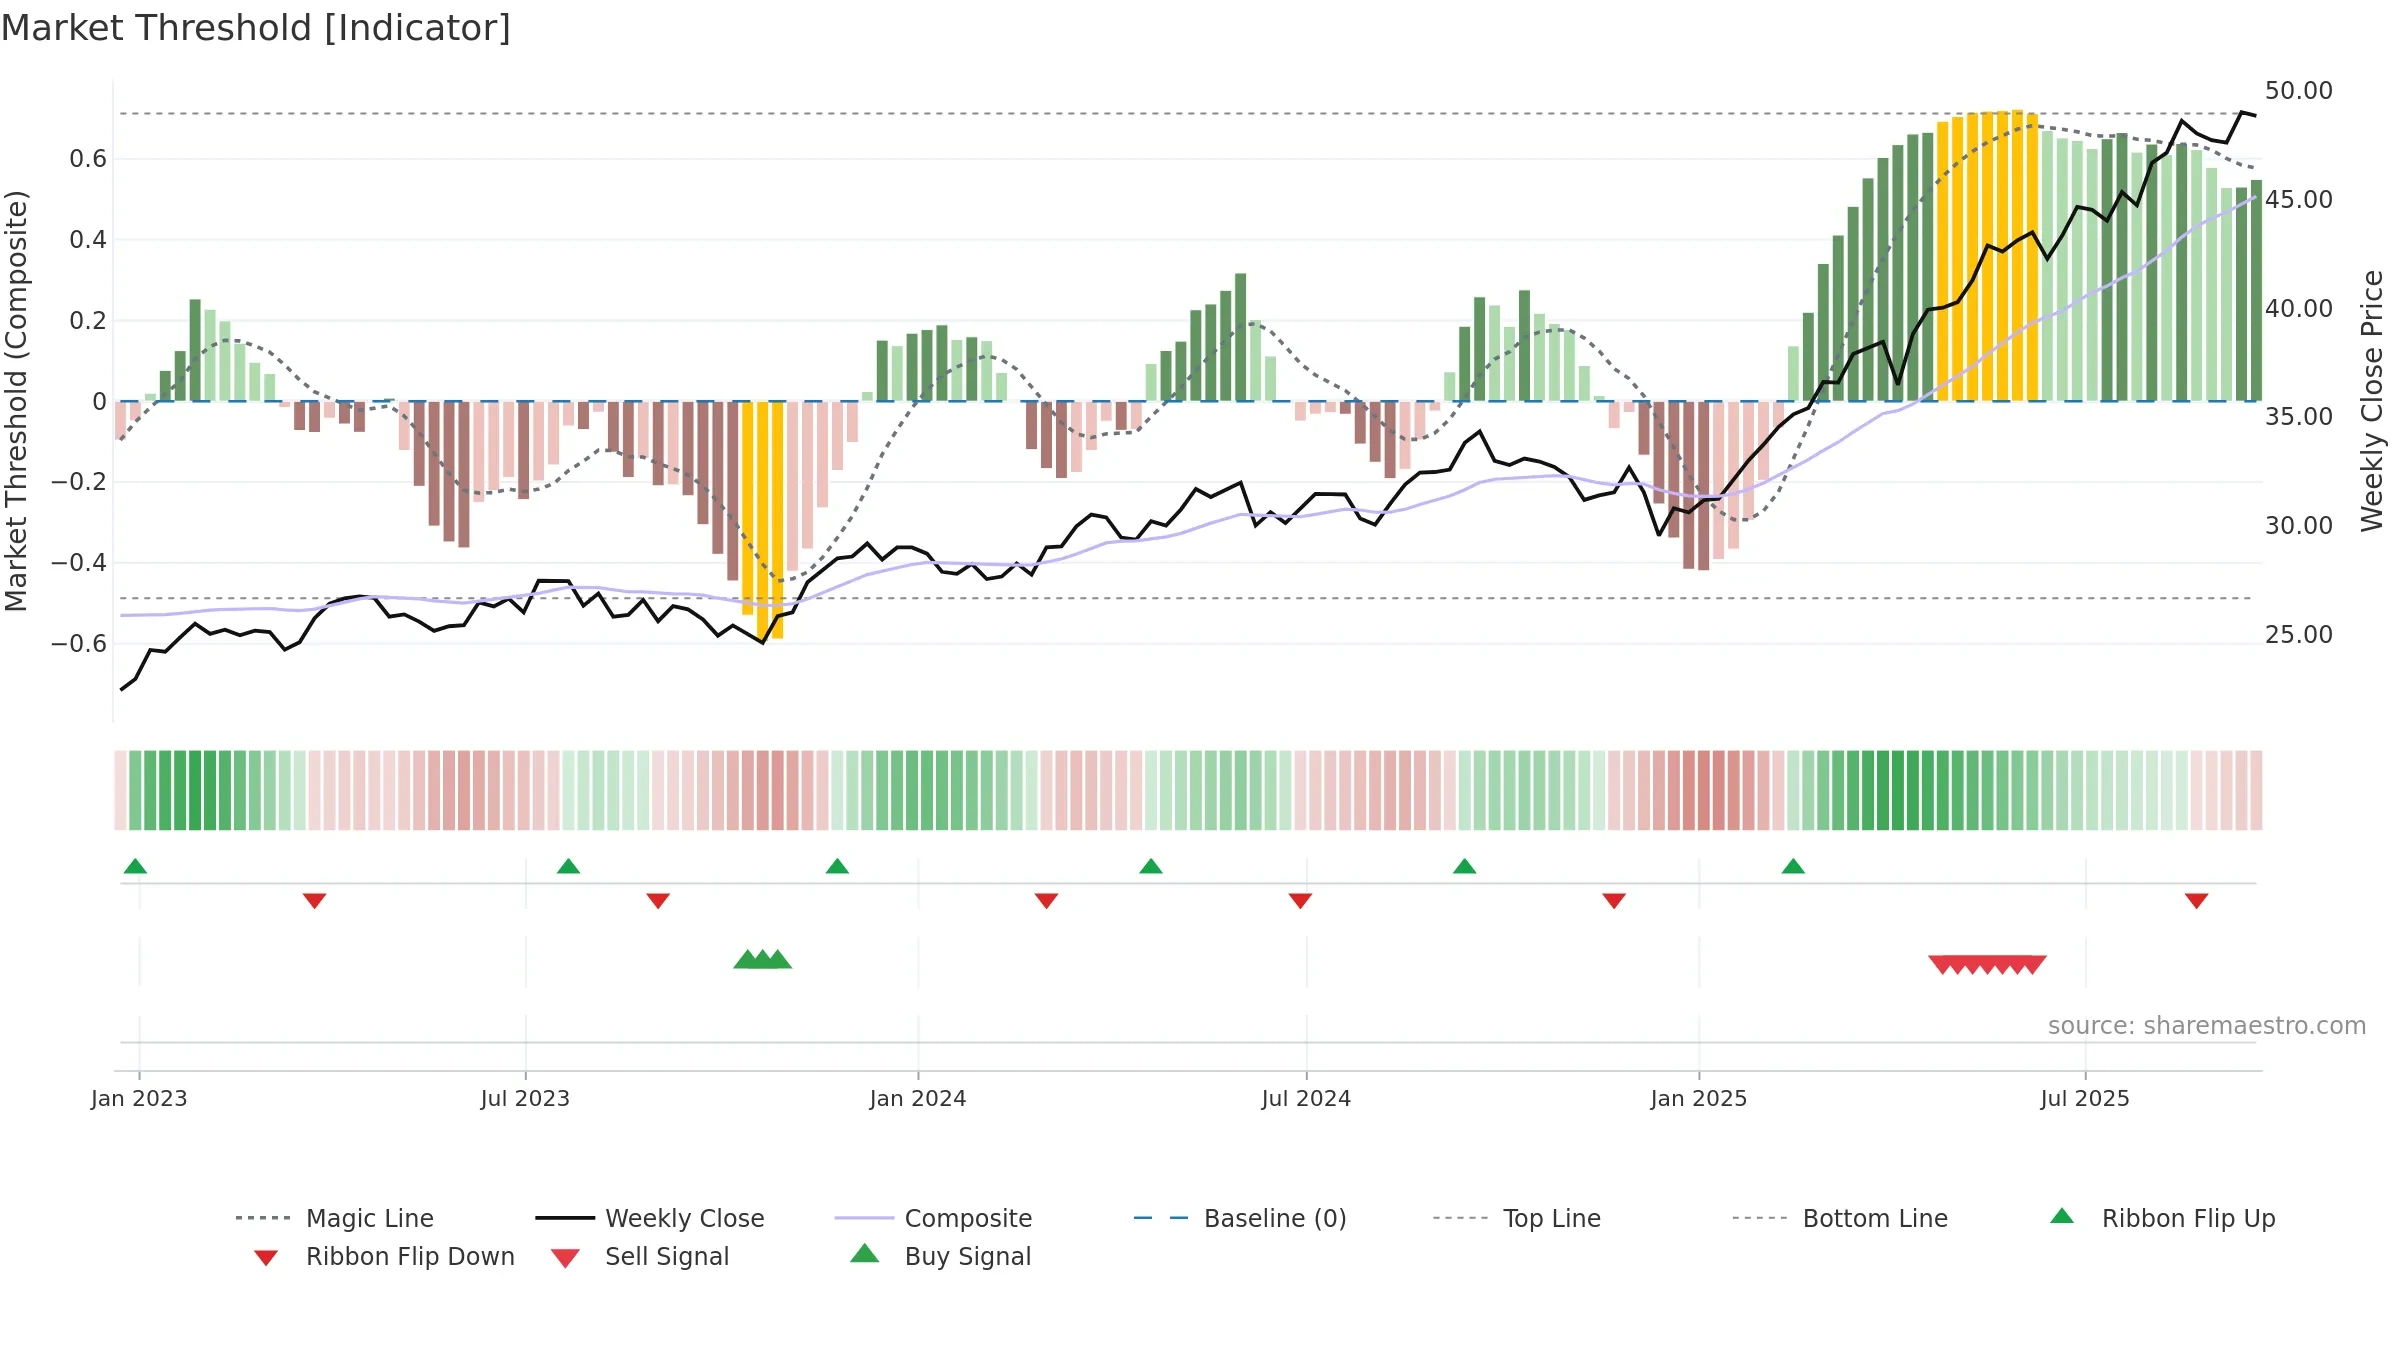This screenshot has width=2400, height=1350.
Task: Click the Ribbon Flip Up marker before Jan 2024
Action: click(x=837, y=866)
